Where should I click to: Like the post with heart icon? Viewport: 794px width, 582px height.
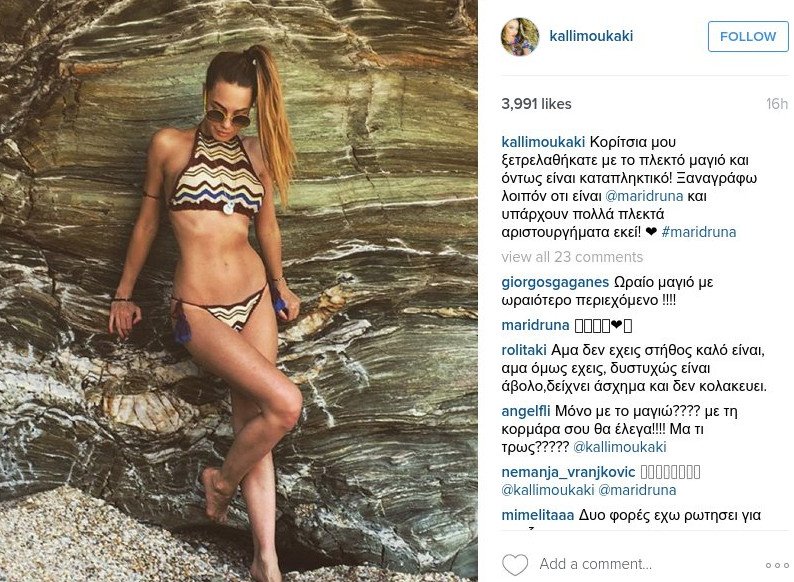tap(514, 564)
